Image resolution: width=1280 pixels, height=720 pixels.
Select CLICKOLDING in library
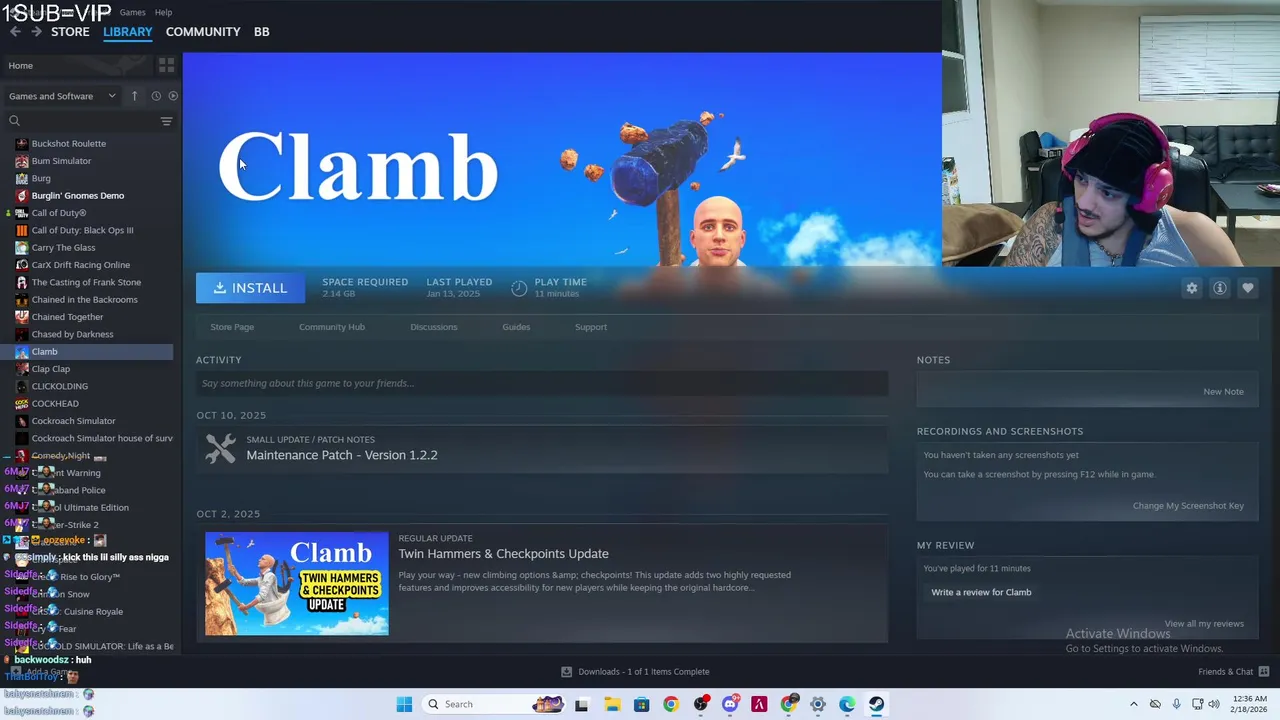(x=59, y=386)
